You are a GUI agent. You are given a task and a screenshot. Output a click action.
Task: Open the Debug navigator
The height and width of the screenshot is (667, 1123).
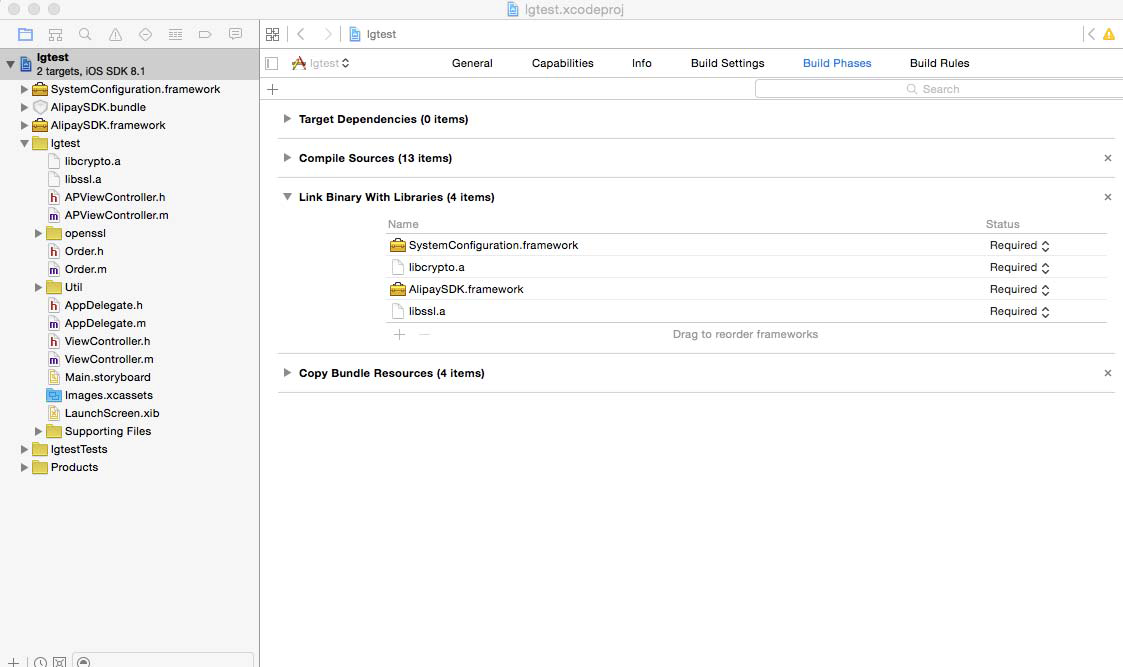tap(175, 34)
